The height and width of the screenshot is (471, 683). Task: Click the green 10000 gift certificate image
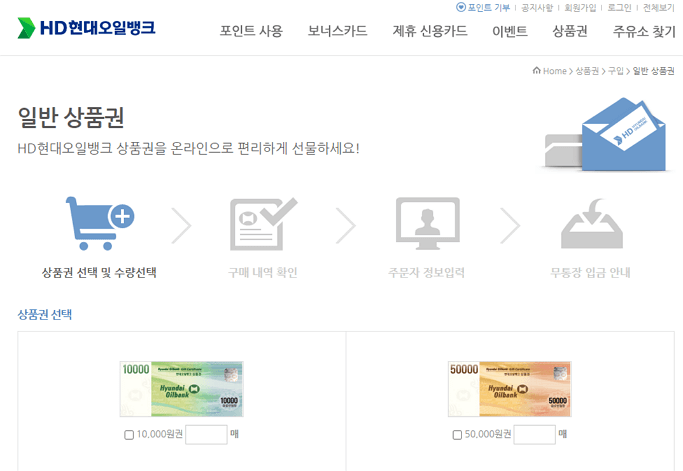tap(182, 389)
